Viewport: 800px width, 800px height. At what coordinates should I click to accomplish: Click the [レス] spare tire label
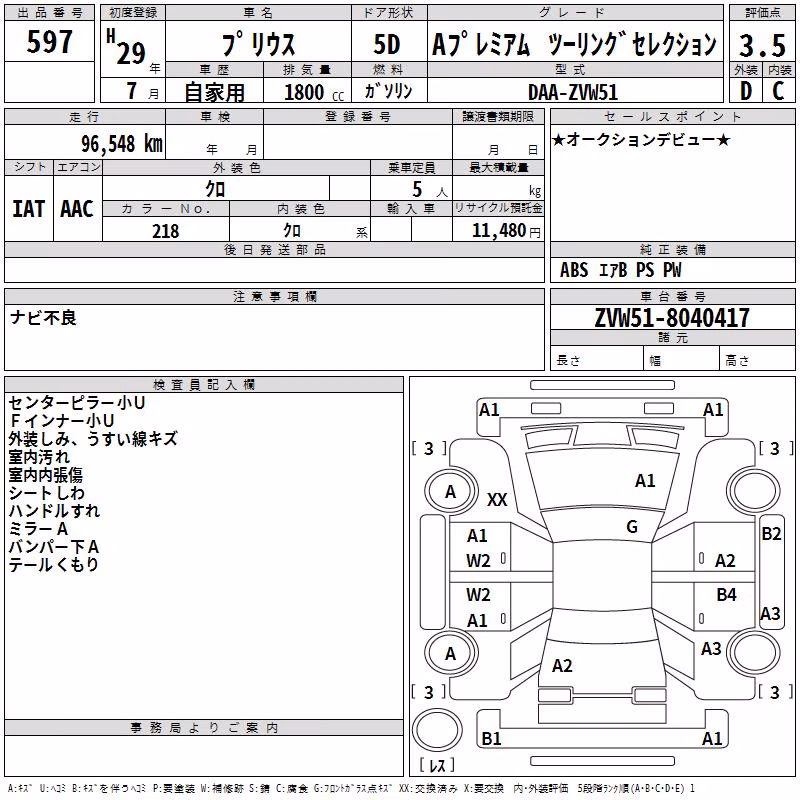click(437, 765)
